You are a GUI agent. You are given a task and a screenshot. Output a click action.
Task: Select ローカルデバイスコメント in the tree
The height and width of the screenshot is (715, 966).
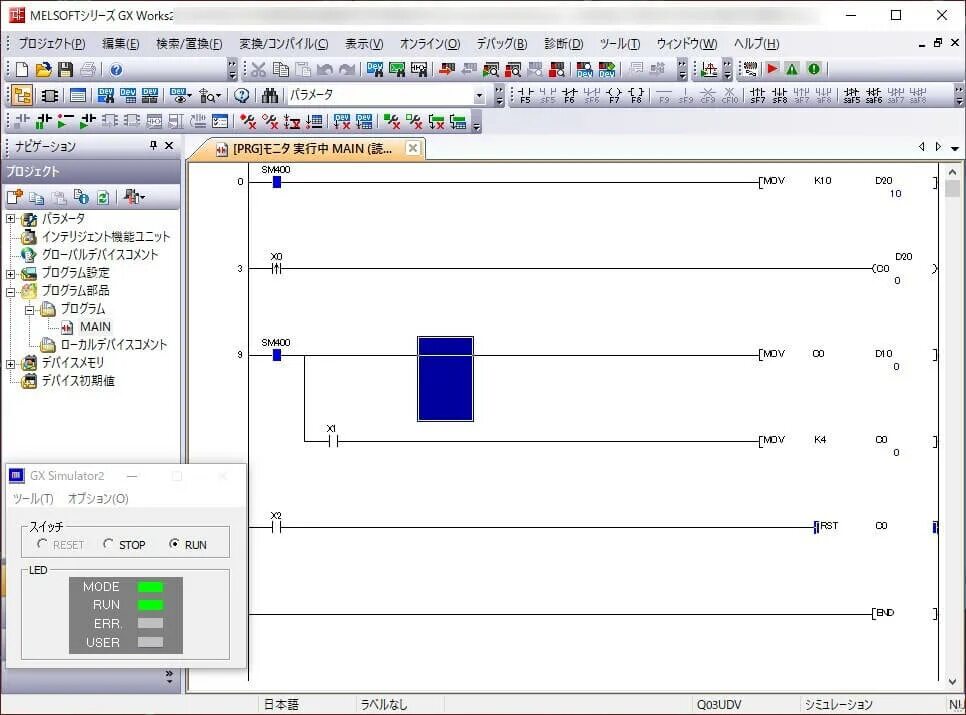click(113, 345)
